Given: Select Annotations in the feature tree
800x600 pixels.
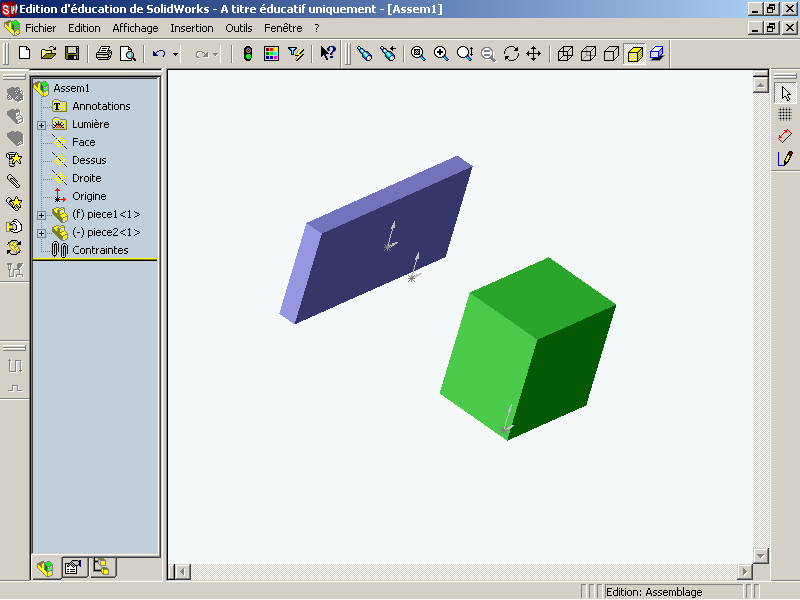Looking at the screenshot, I should point(101,106).
